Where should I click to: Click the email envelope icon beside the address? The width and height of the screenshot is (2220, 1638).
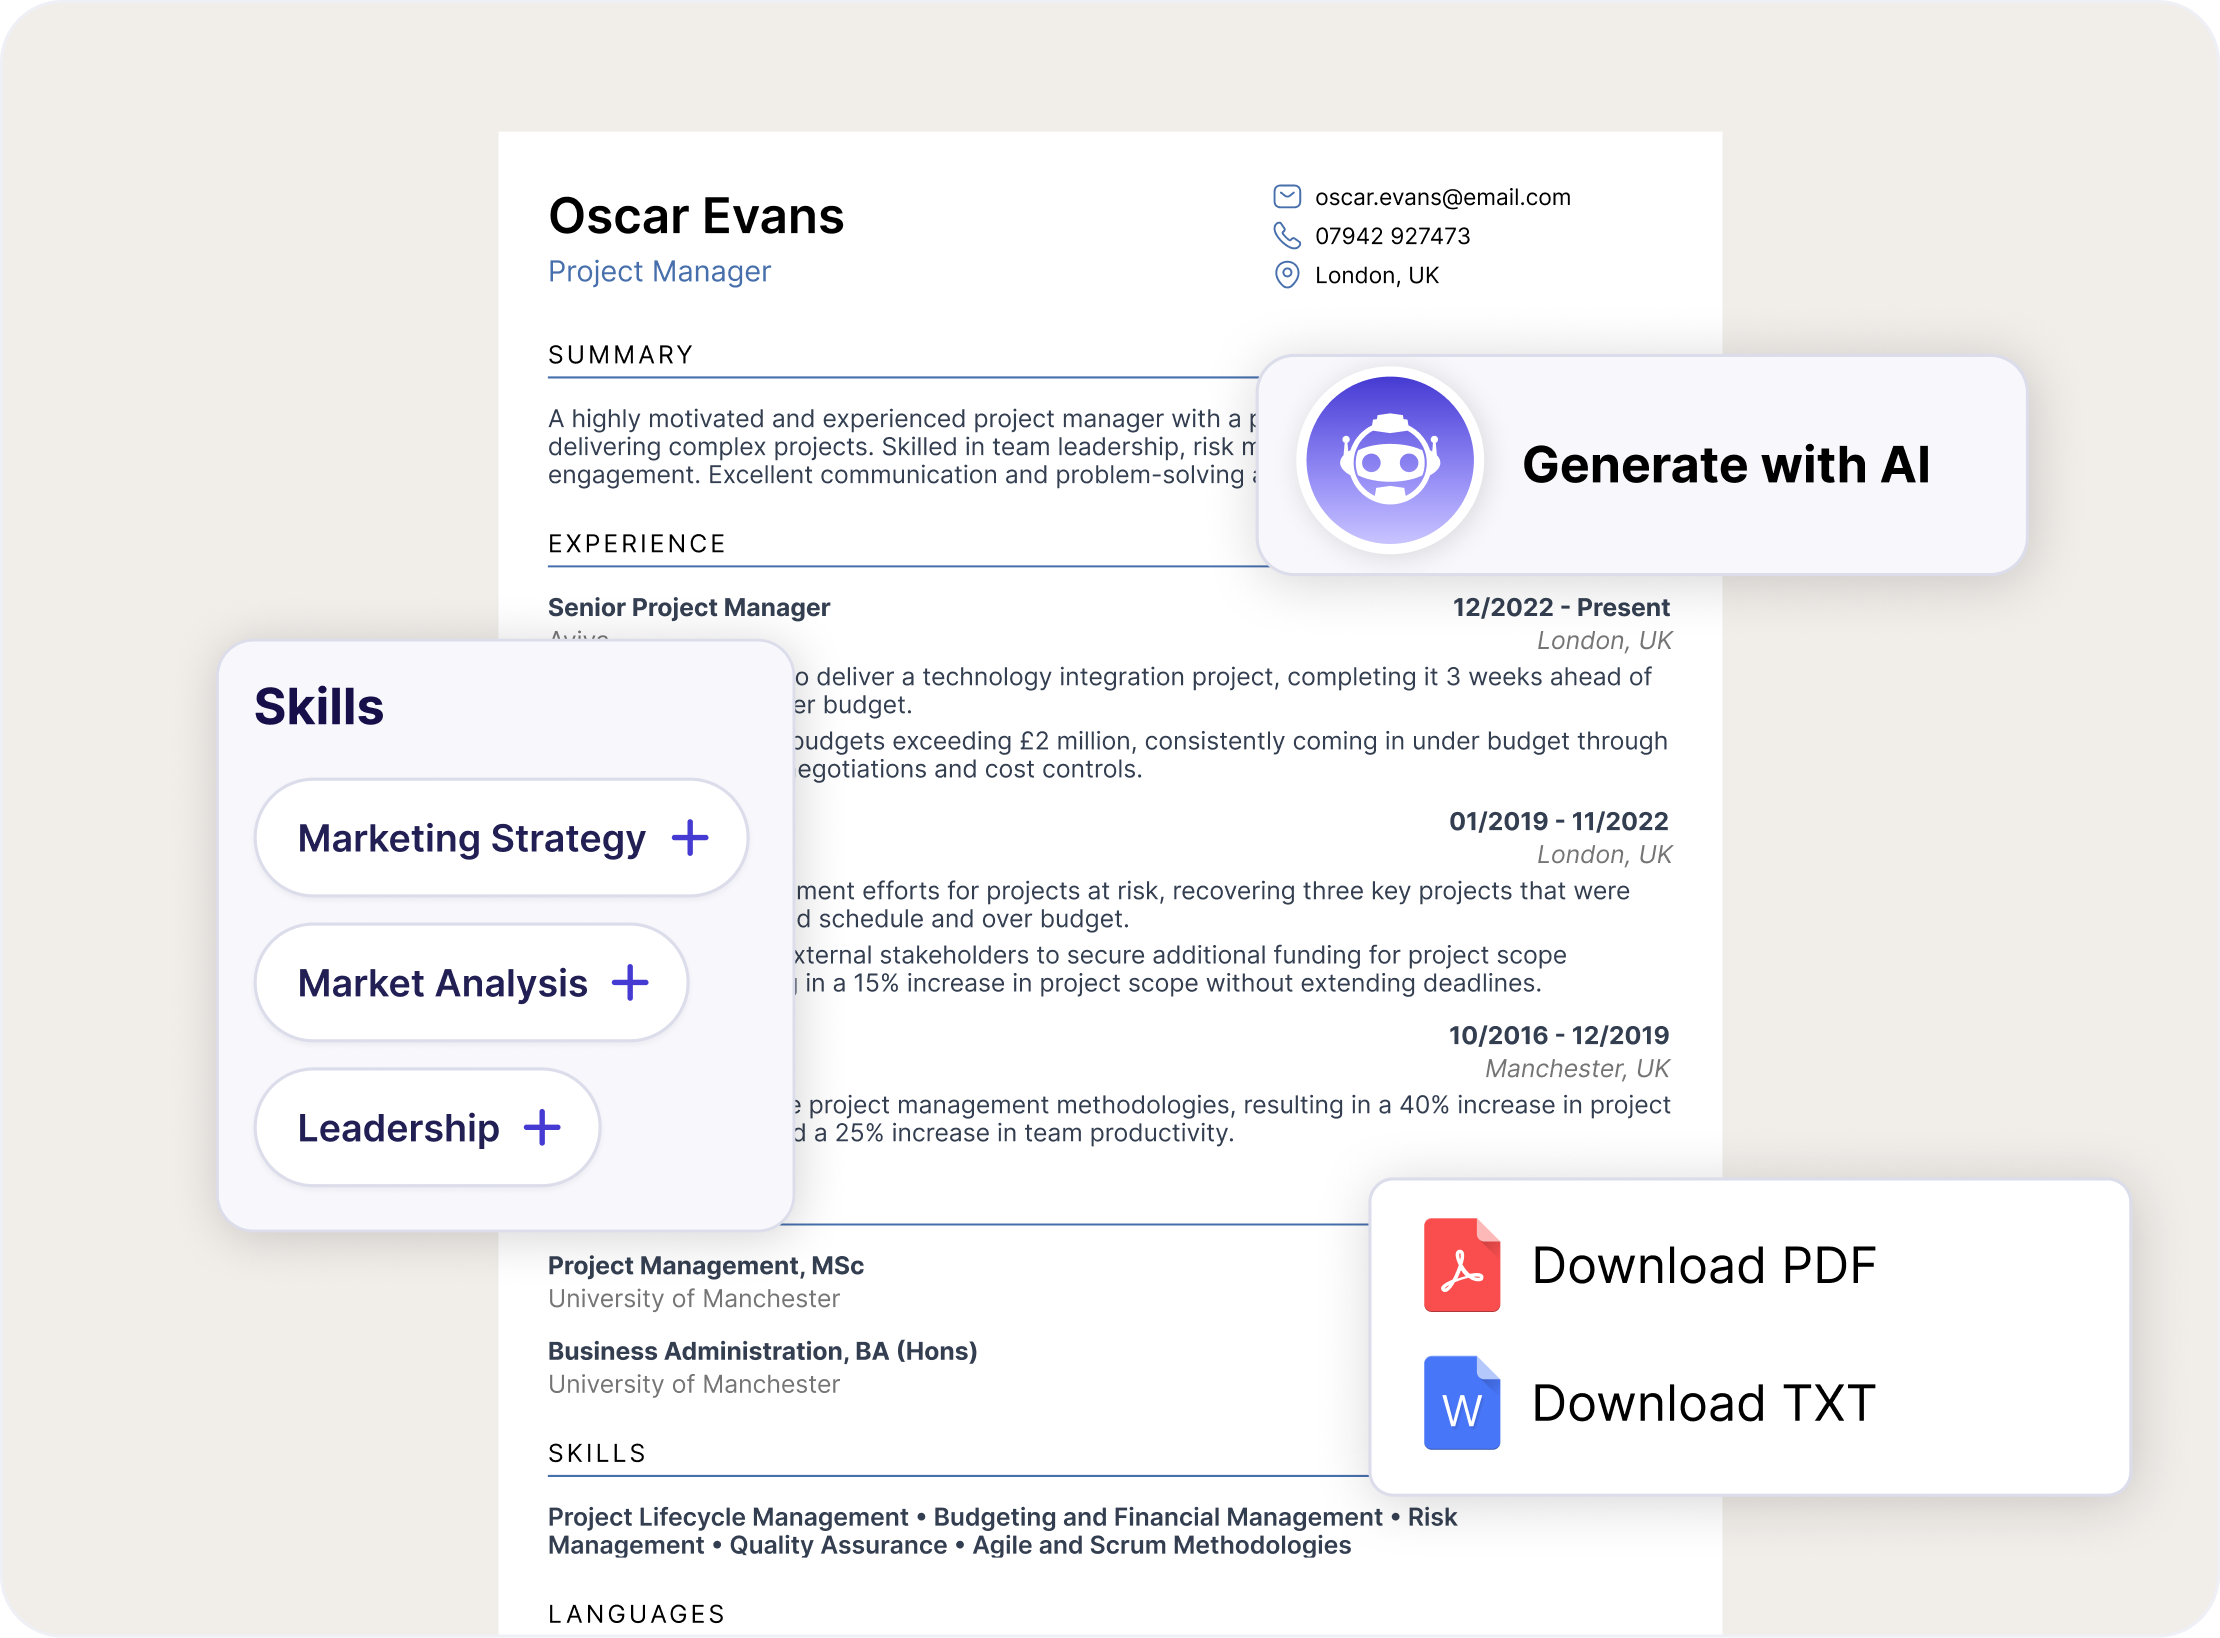click(x=1288, y=197)
